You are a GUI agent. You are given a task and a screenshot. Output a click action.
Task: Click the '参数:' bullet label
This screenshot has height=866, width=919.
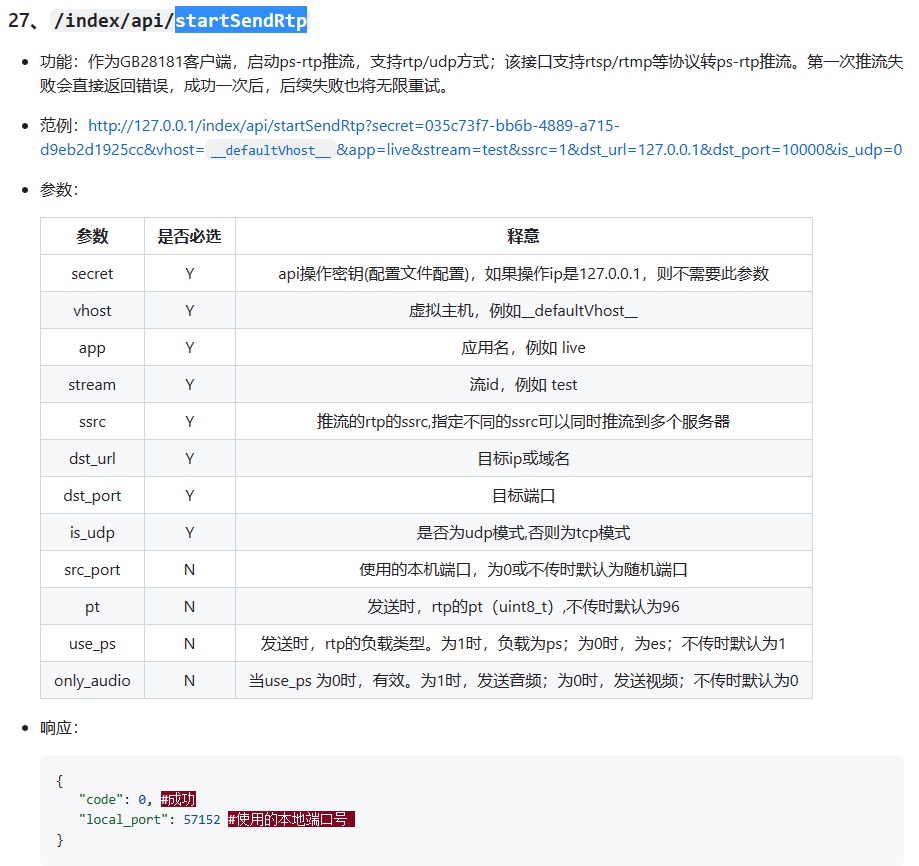[x=59, y=189]
